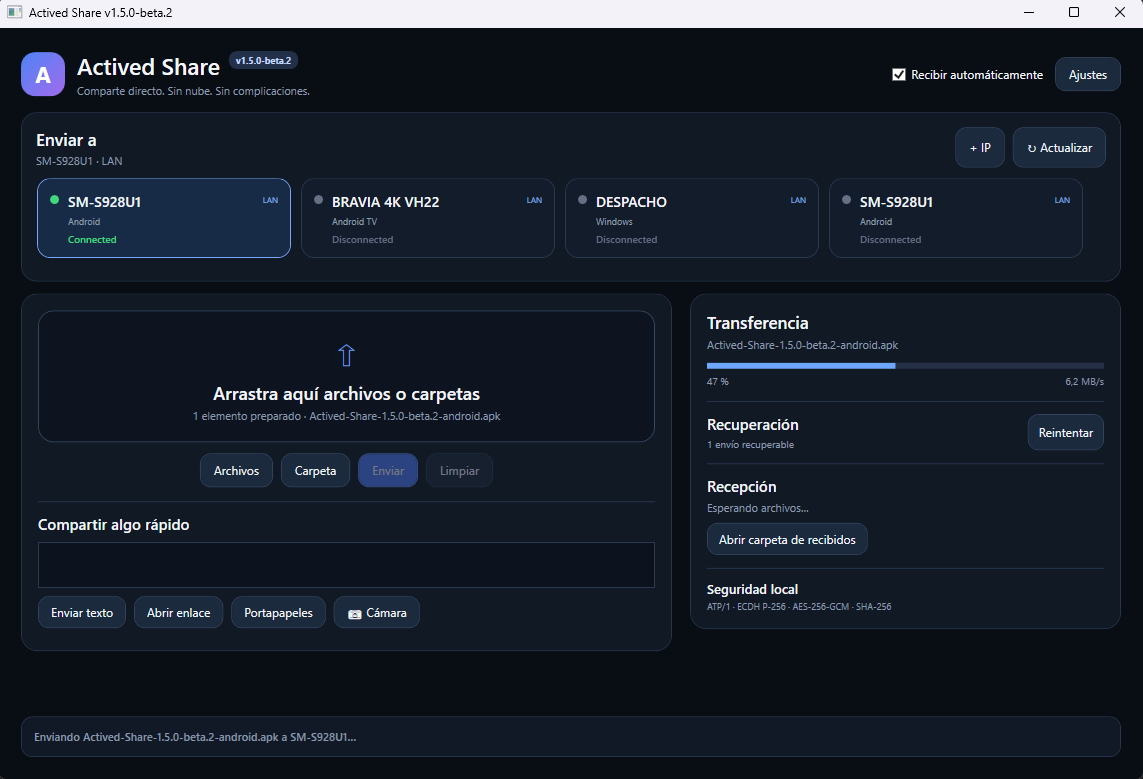Click the 6,2 MB/s transfer speed text
The image size is (1143, 779).
[x=1084, y=382]
